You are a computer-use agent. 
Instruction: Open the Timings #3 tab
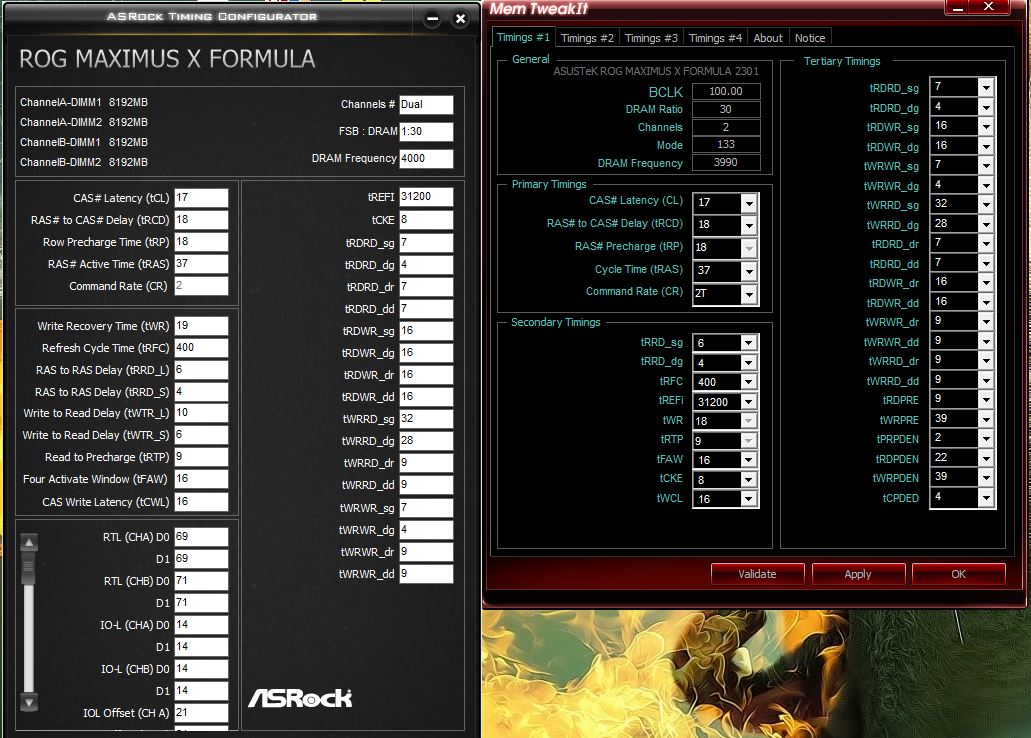click(651, 38)
